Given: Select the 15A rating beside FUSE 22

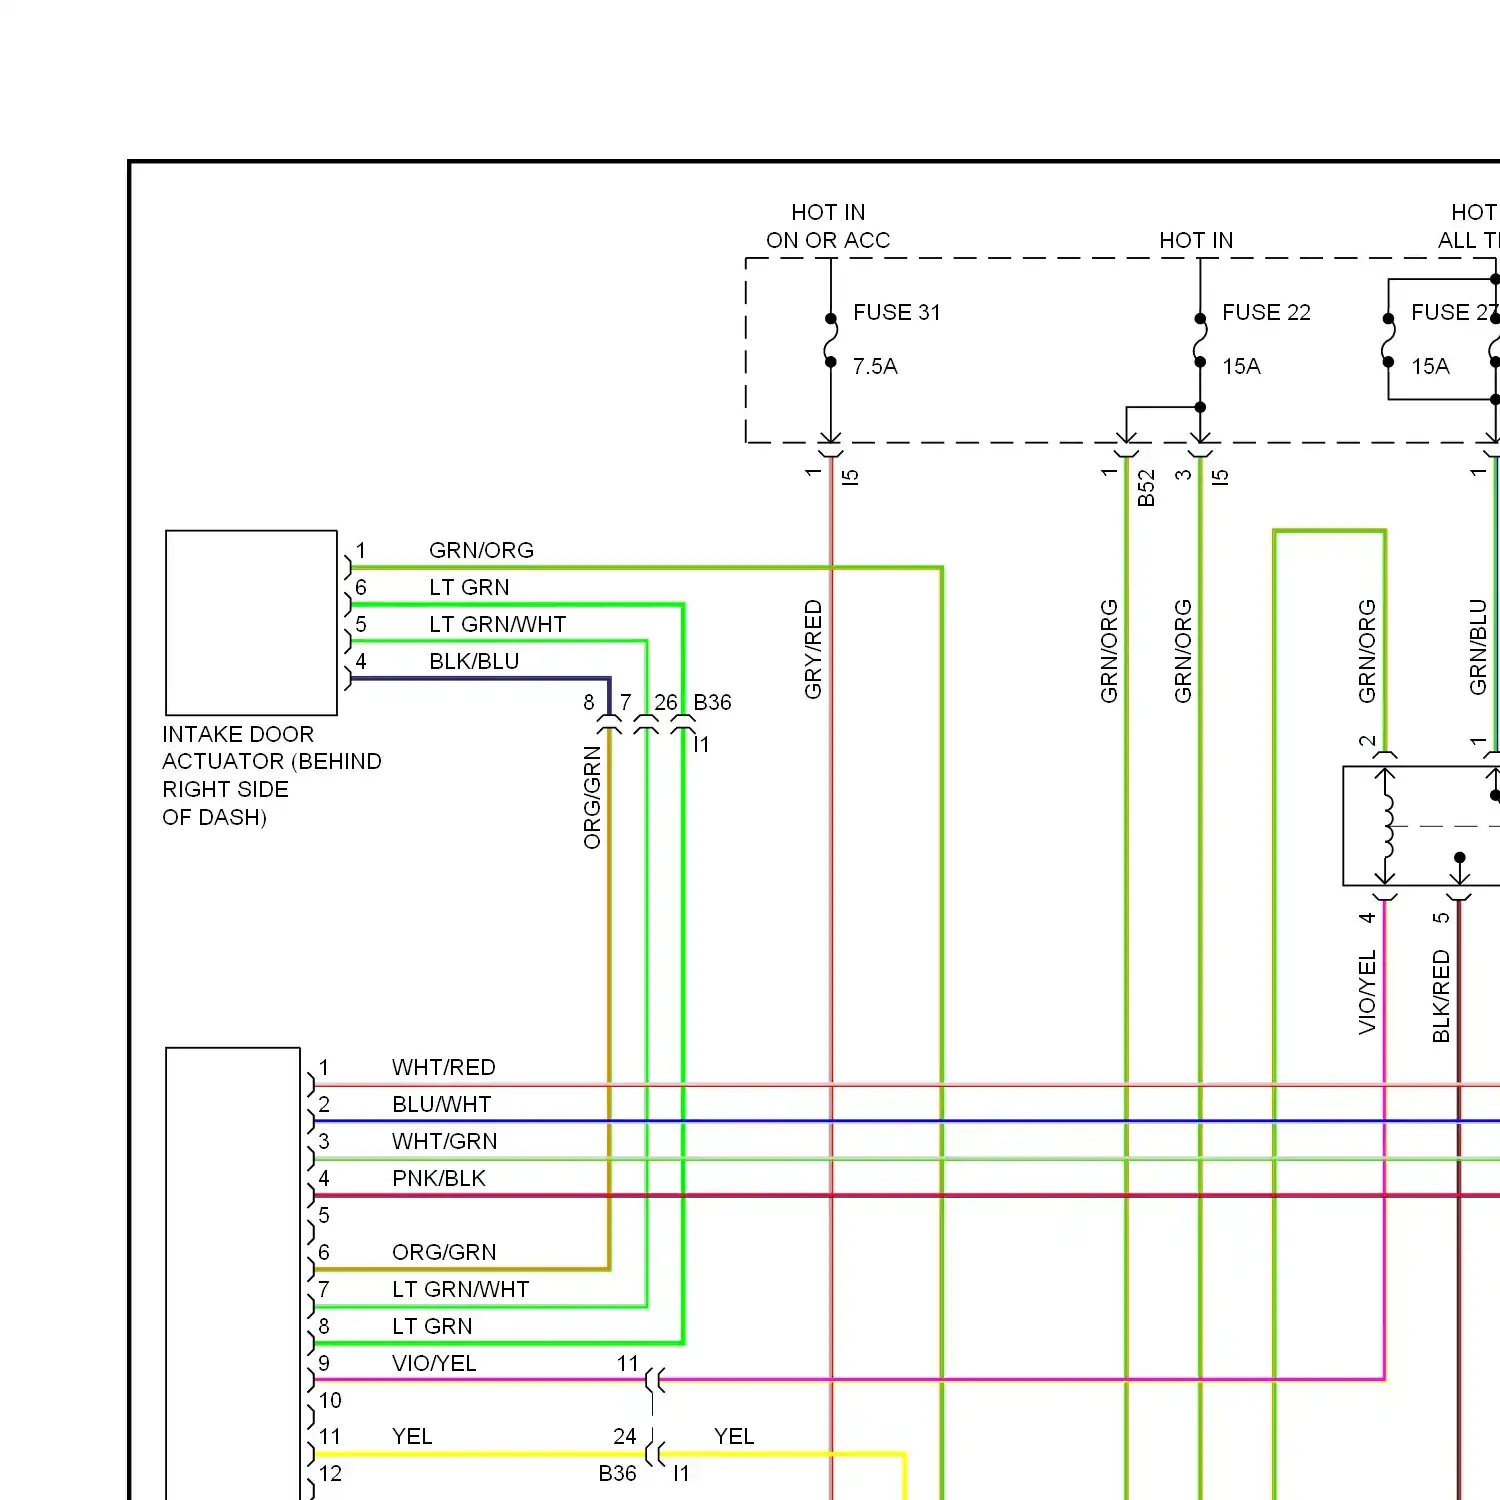Looking at the screenshot, I should pyautogui.click(x=1241, y=366).
